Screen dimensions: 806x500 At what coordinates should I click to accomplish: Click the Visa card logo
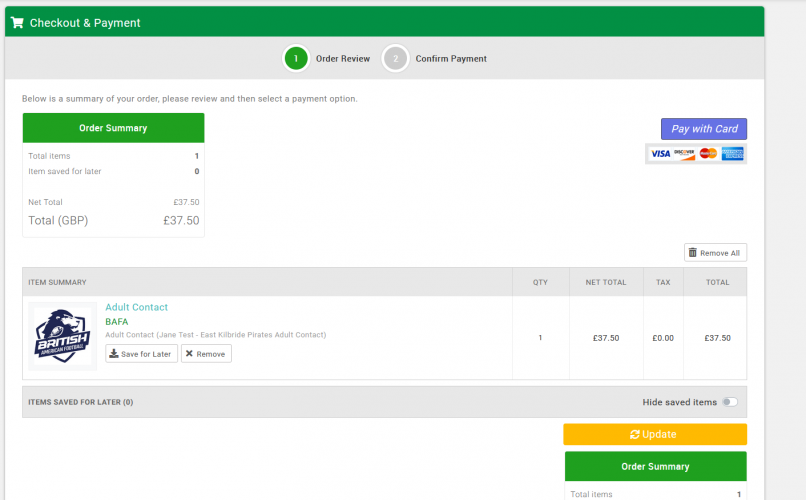click(660, 154)
